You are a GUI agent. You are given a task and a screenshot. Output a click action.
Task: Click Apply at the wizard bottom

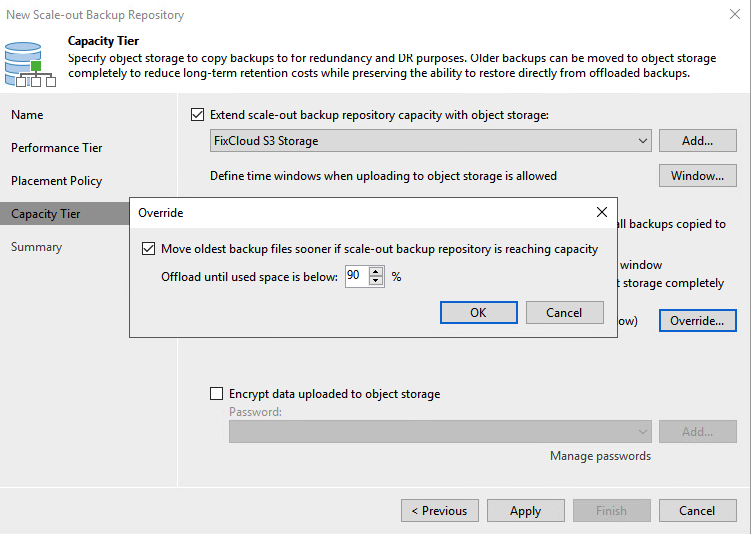(525, 511)
